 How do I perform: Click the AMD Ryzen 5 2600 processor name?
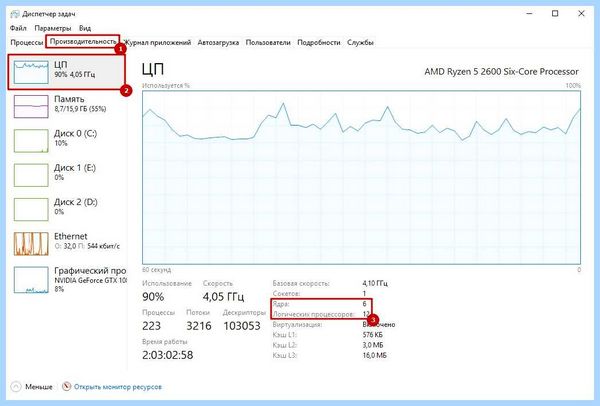(501, 72)
